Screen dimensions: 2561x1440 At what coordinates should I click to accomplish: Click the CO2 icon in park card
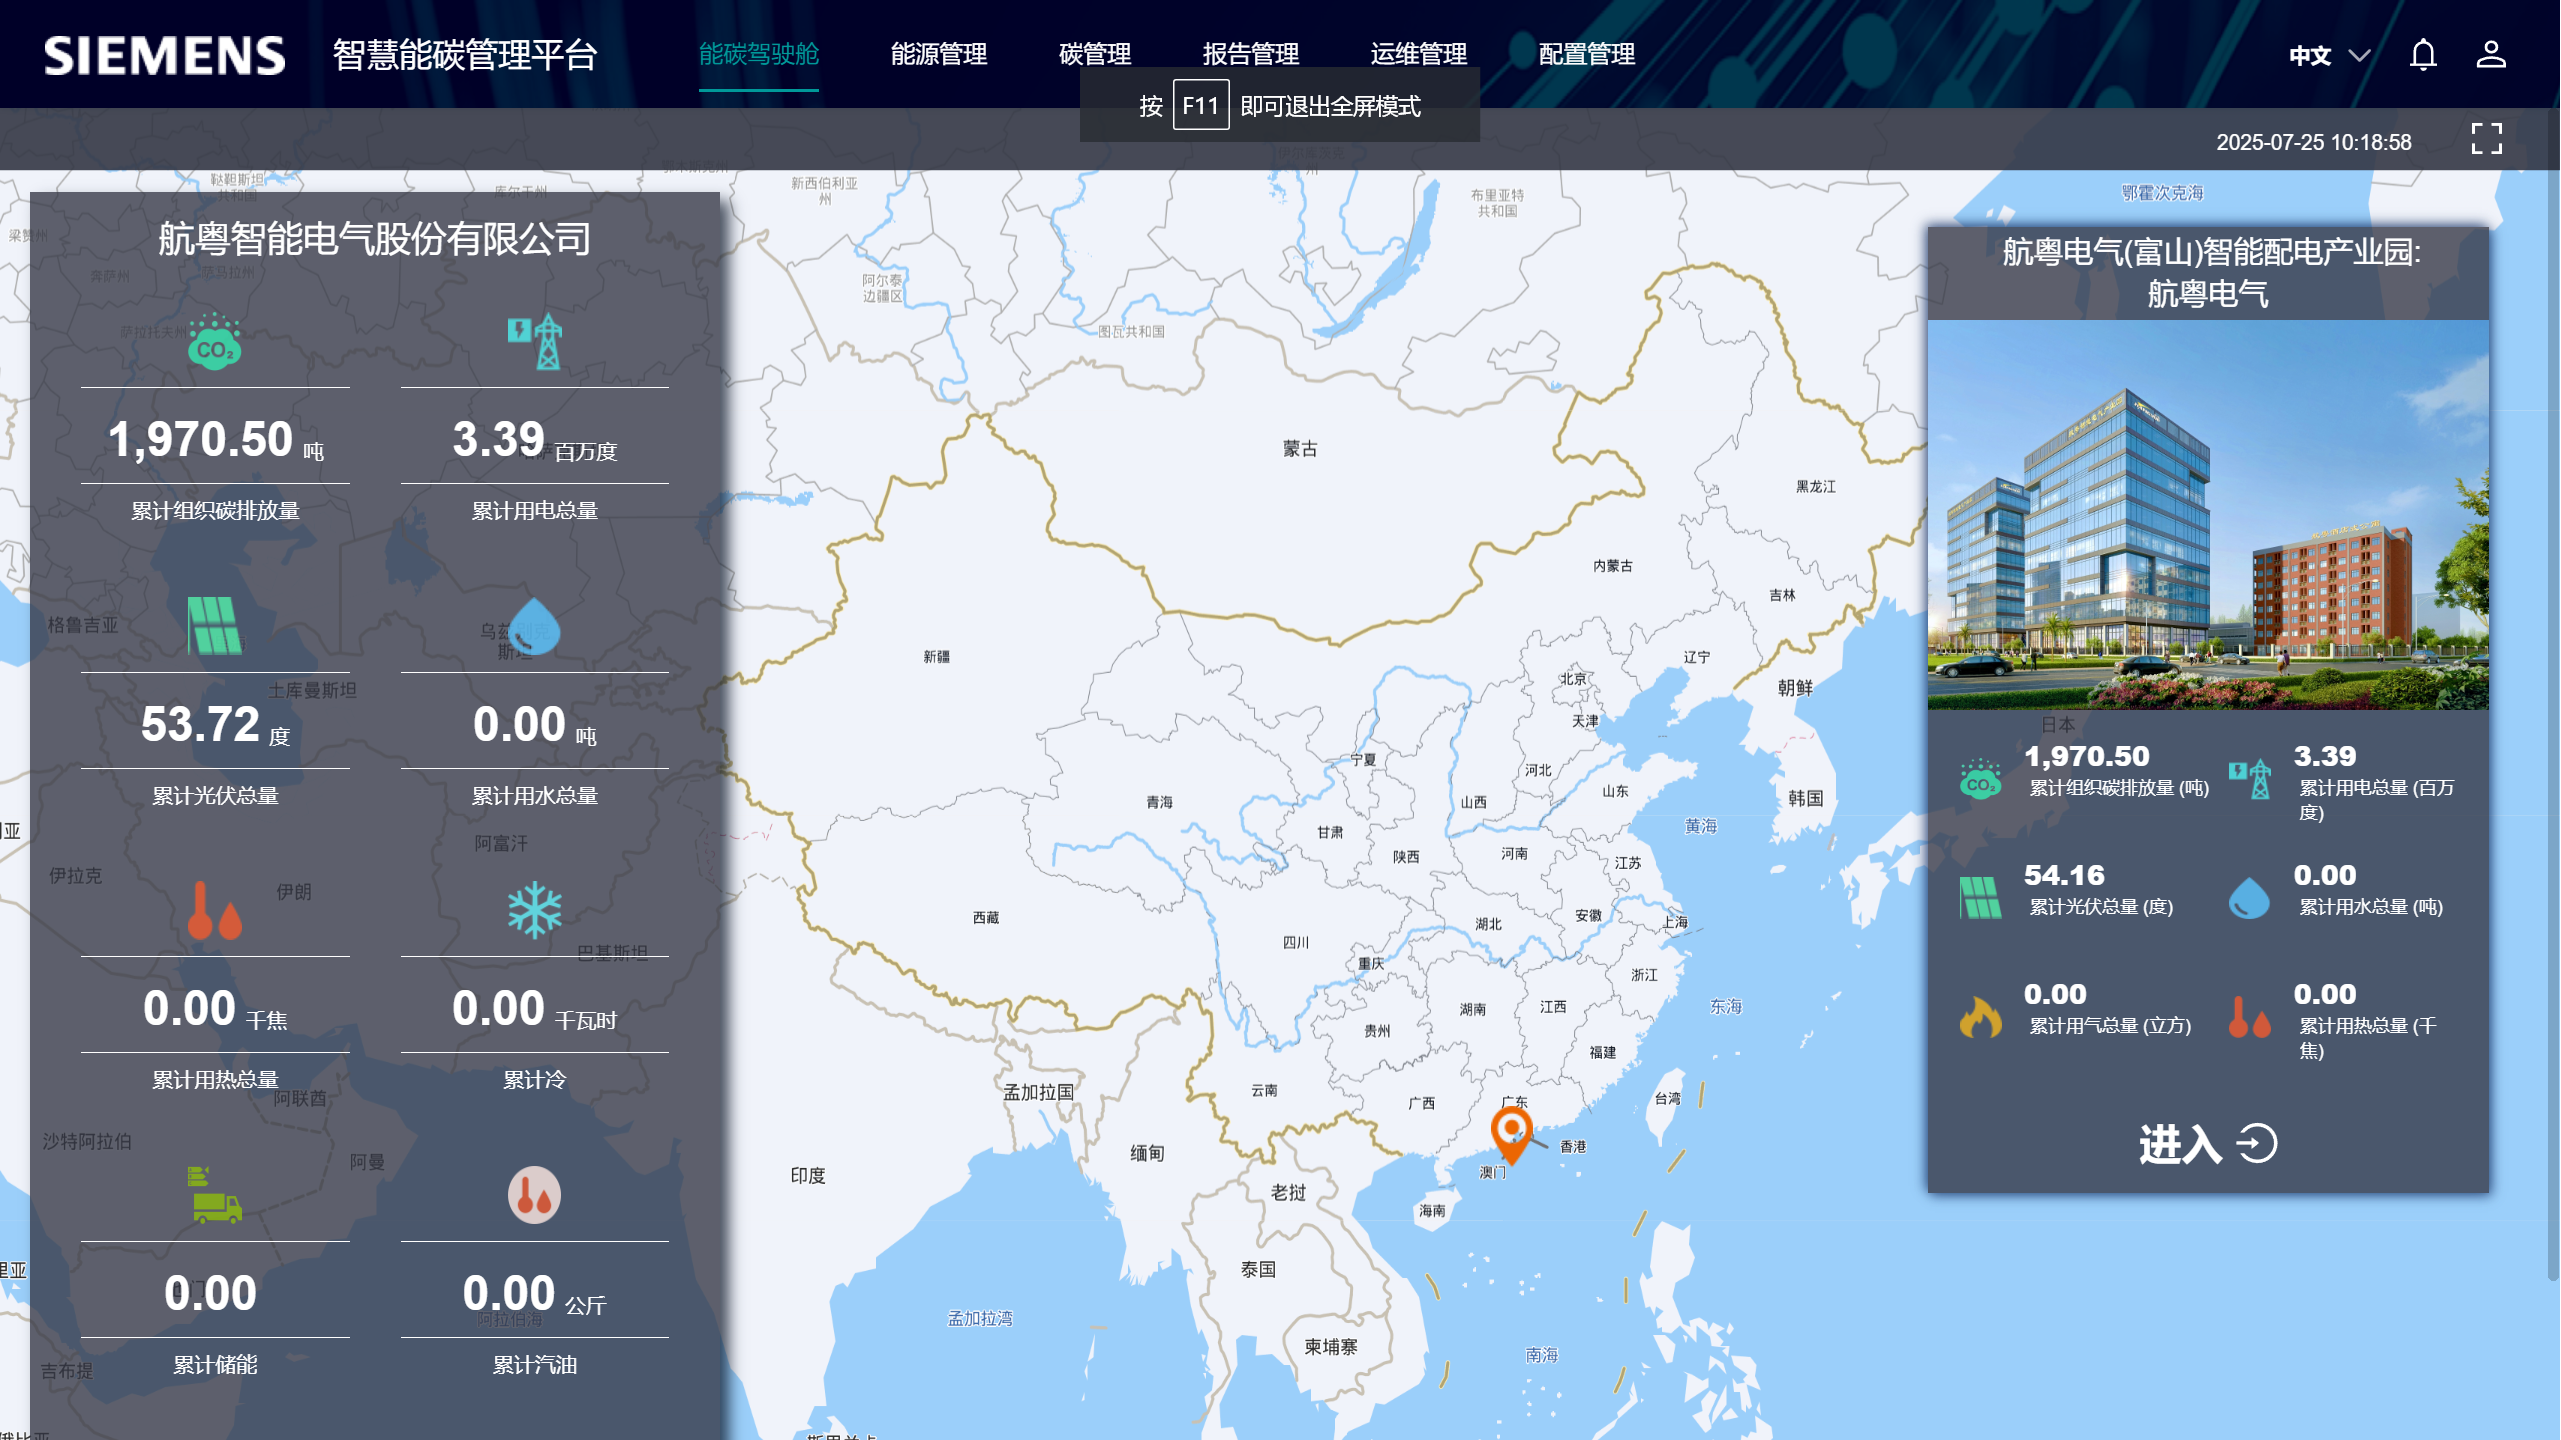pyautogui.click(x=1981, y=779)
